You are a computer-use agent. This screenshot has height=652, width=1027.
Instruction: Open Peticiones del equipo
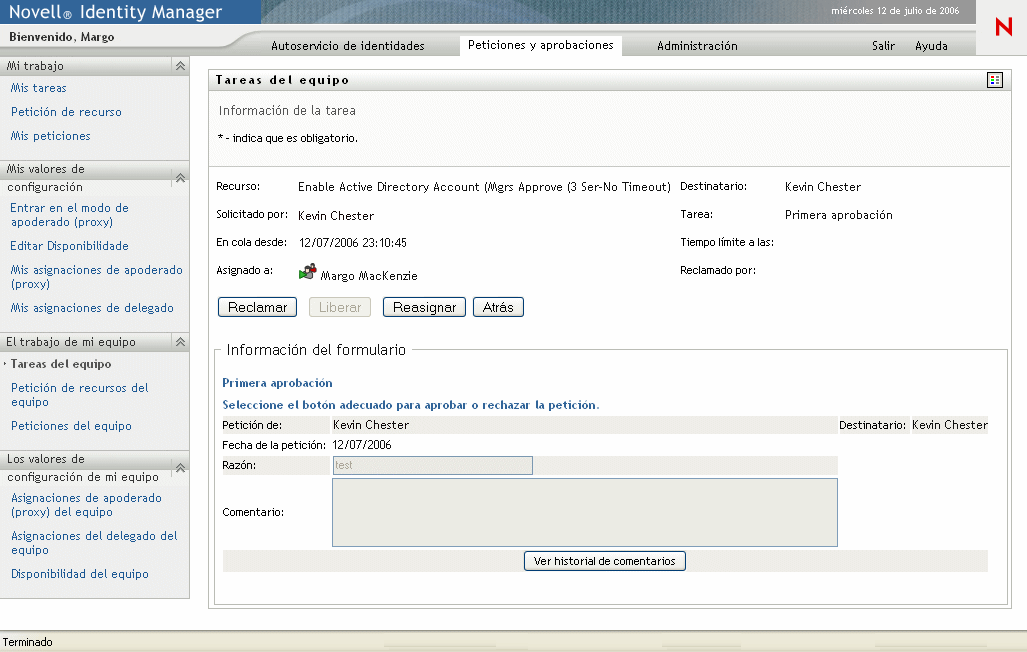tap(71, 426)
